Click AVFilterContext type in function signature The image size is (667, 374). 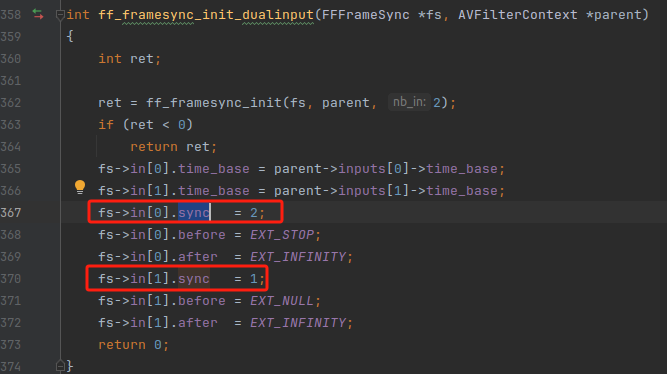(518, 15)
